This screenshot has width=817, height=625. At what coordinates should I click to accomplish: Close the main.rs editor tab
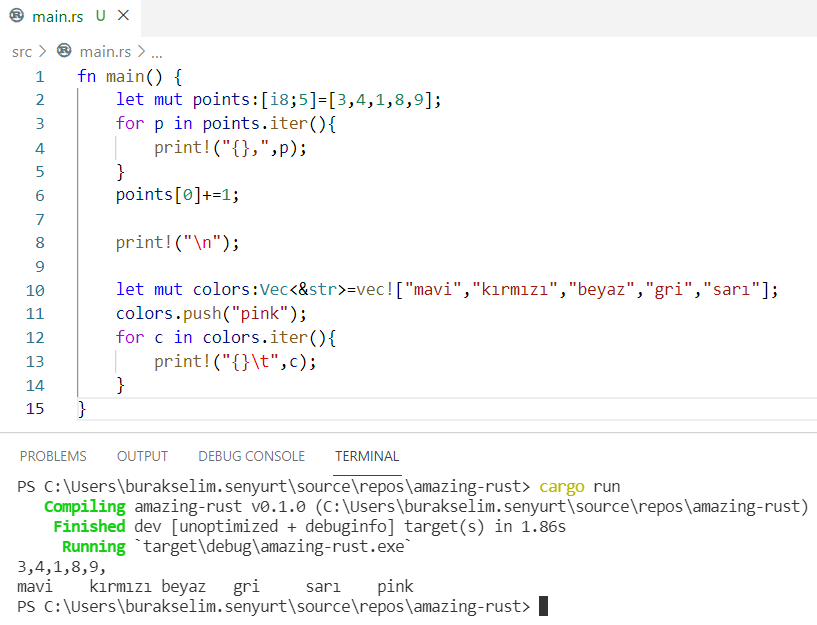[124, 16]
